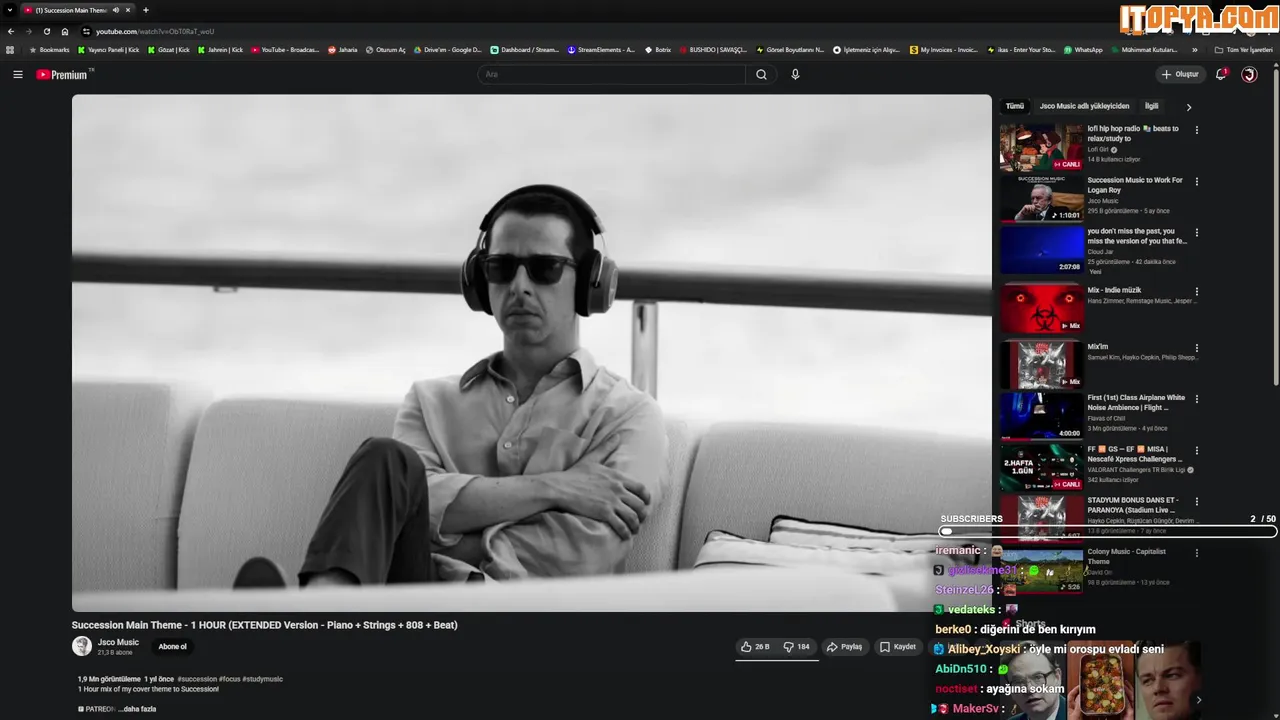
Task: Open the First Class Airplane 4:00:00 thumbnail
Action: pyautogui.click(x=1041, y=415)
